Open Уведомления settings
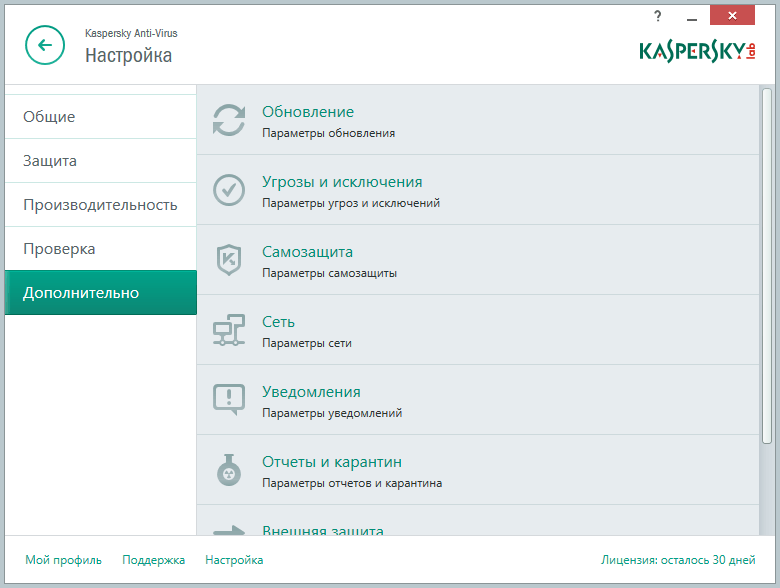780x588 pixels. coord(311,392)
